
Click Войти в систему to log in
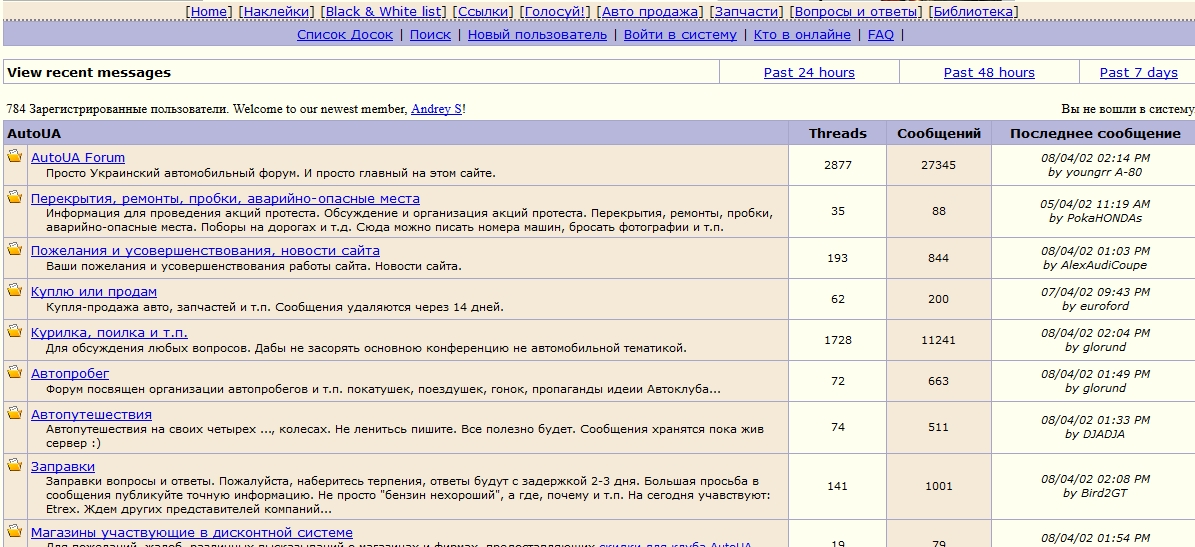click(x=680, y=34)
